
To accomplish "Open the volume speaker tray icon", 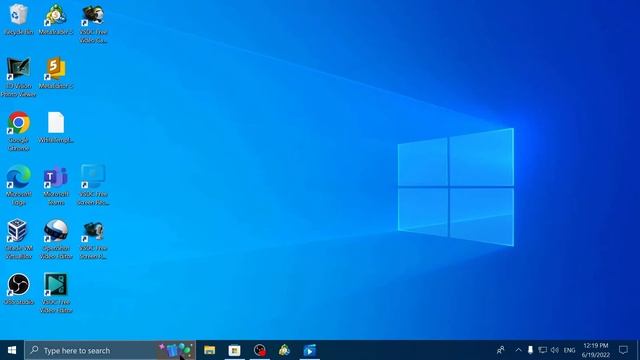I will coord(555,350).
